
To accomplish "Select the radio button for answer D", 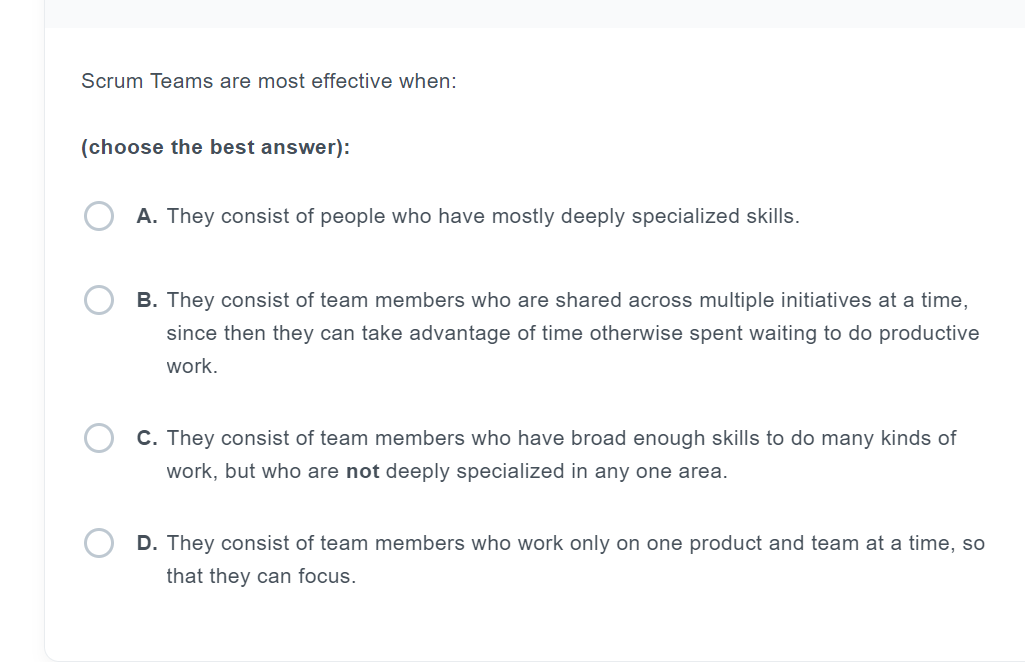I will (98, 543).
